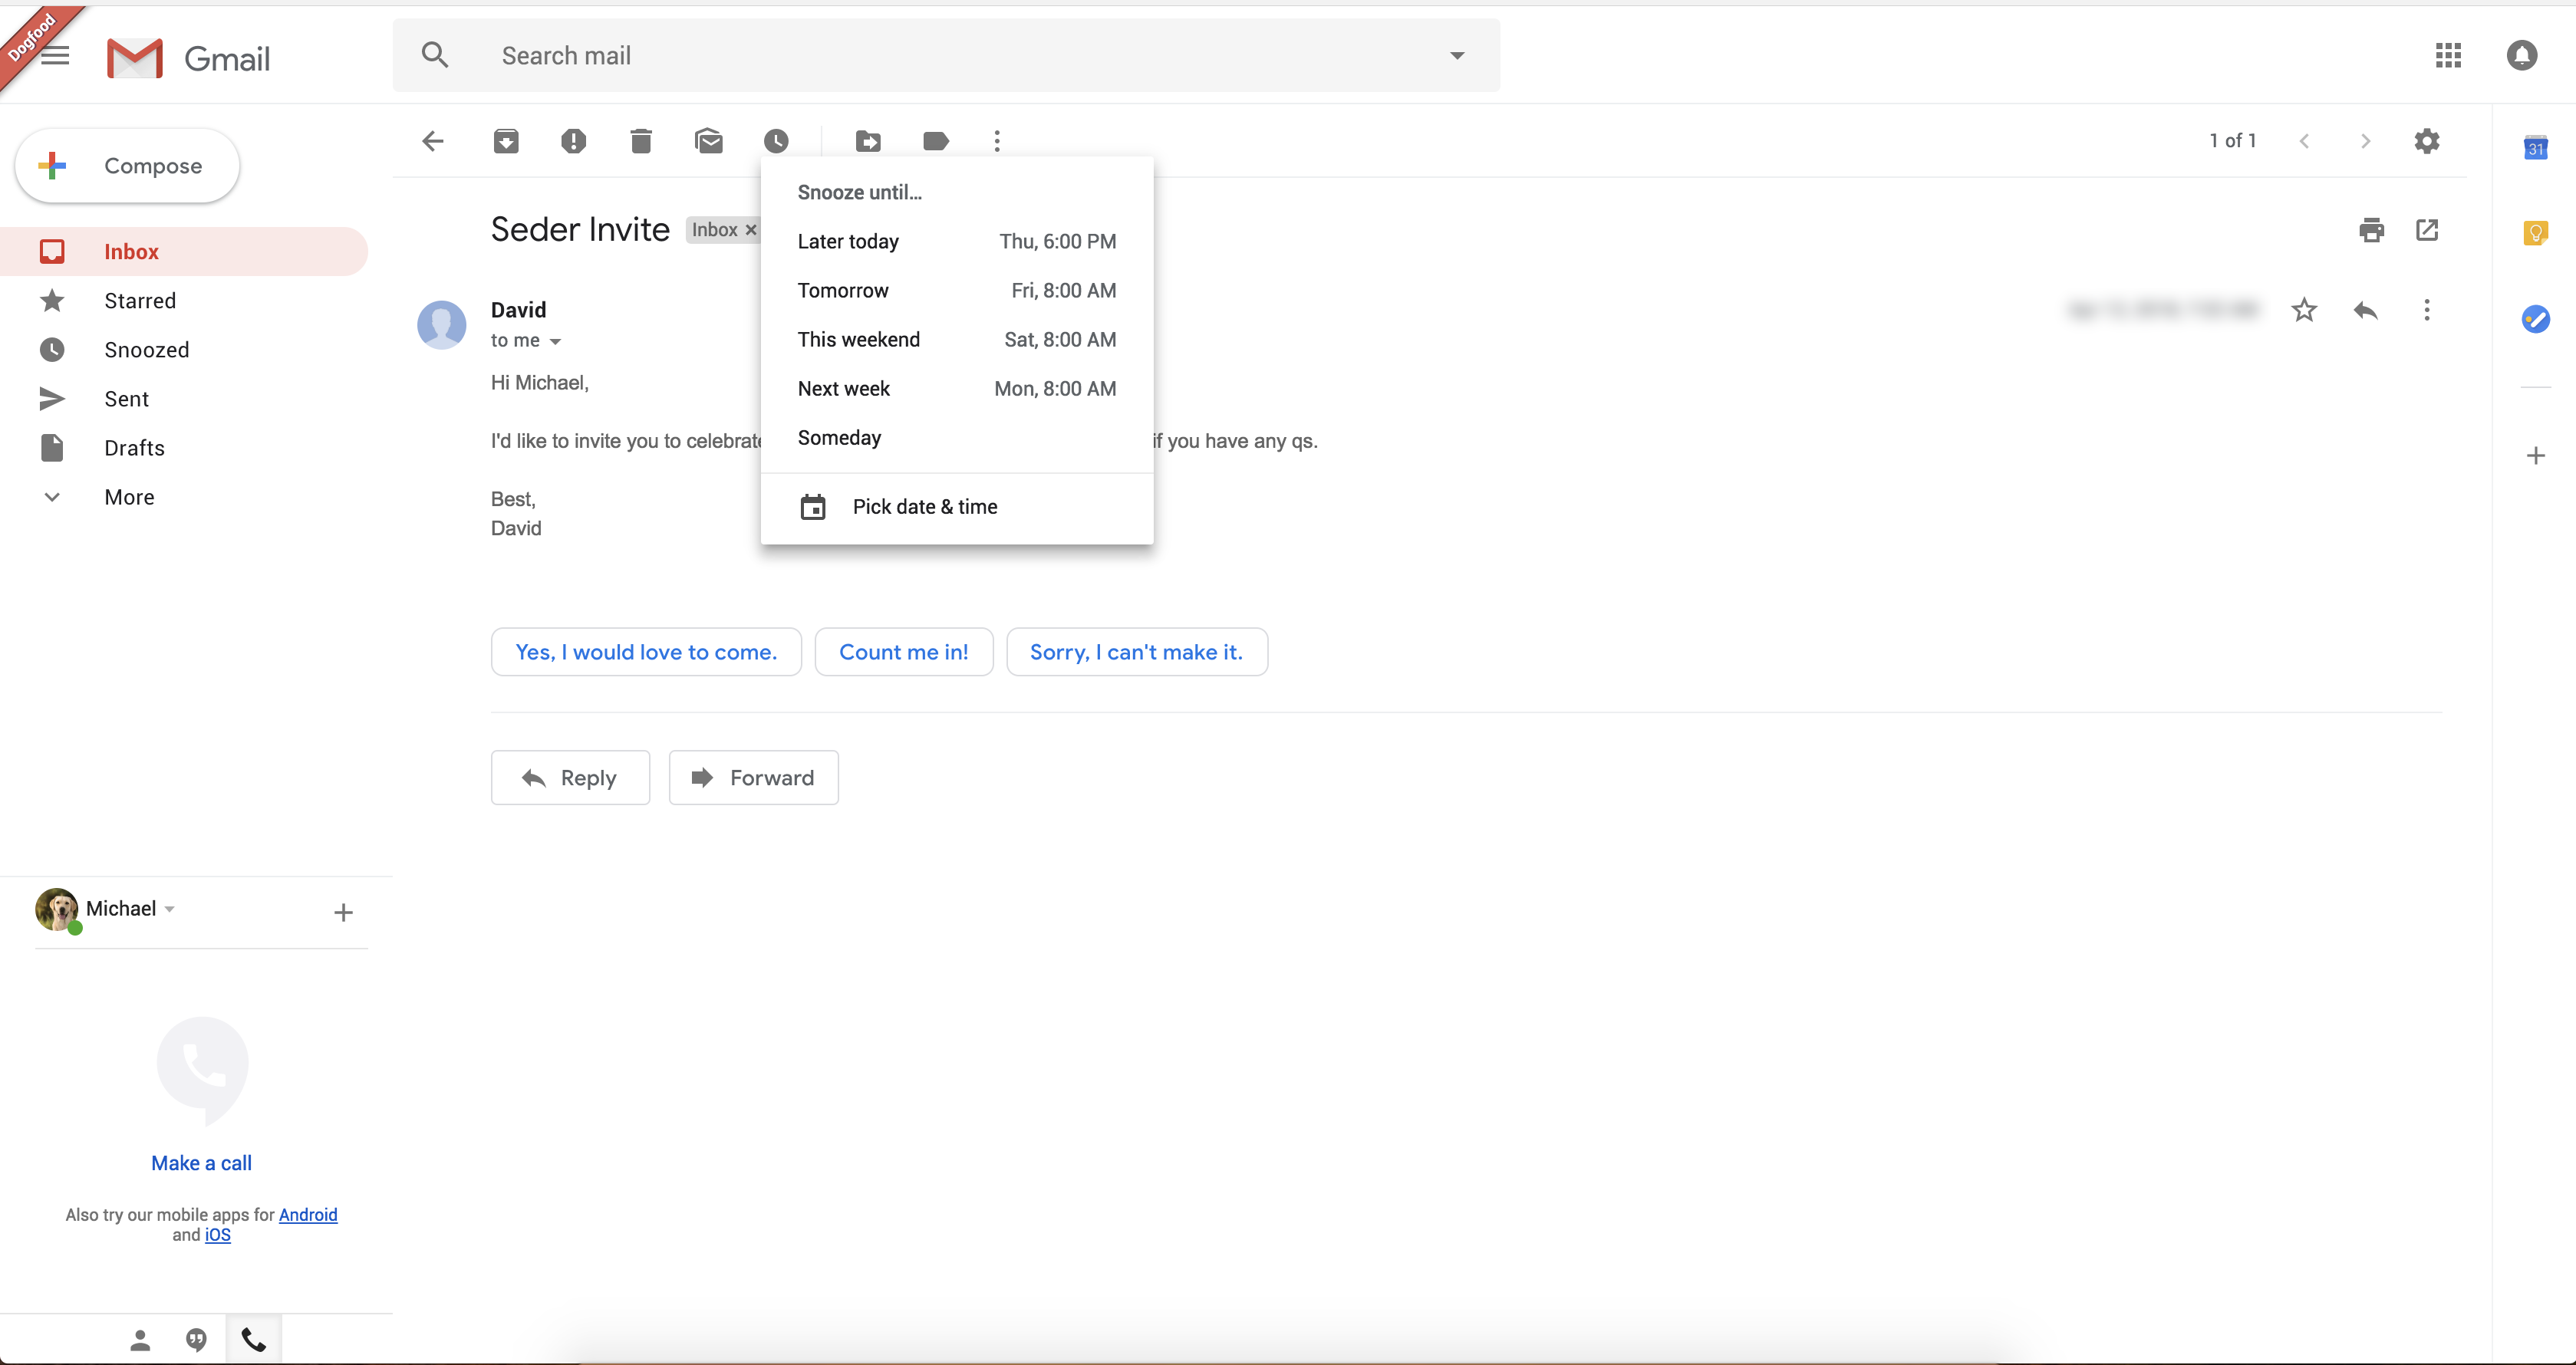
Task: Click the 'Sorry, I can't make it' button
Action: tap(1136, 651)
